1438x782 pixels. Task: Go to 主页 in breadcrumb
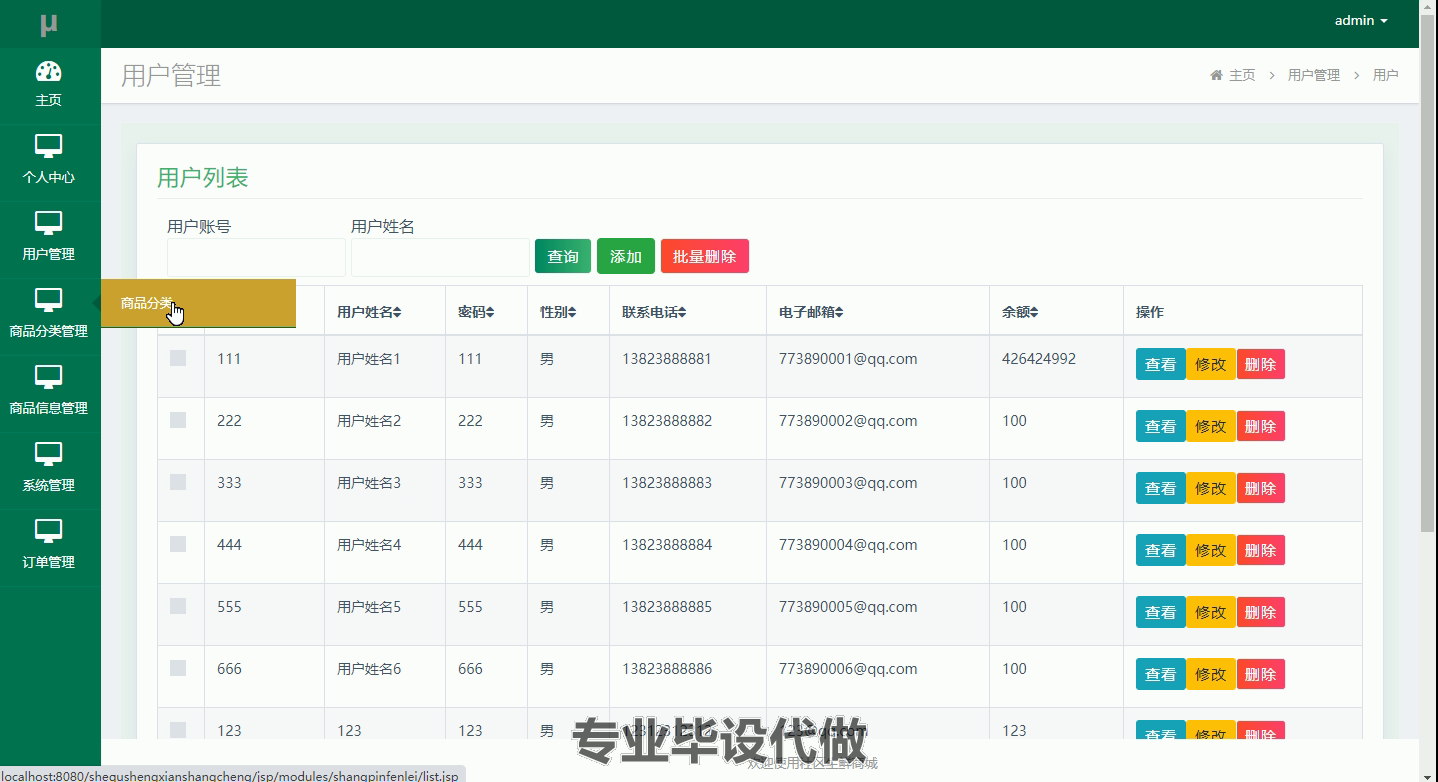click(x=1242, y=75)
